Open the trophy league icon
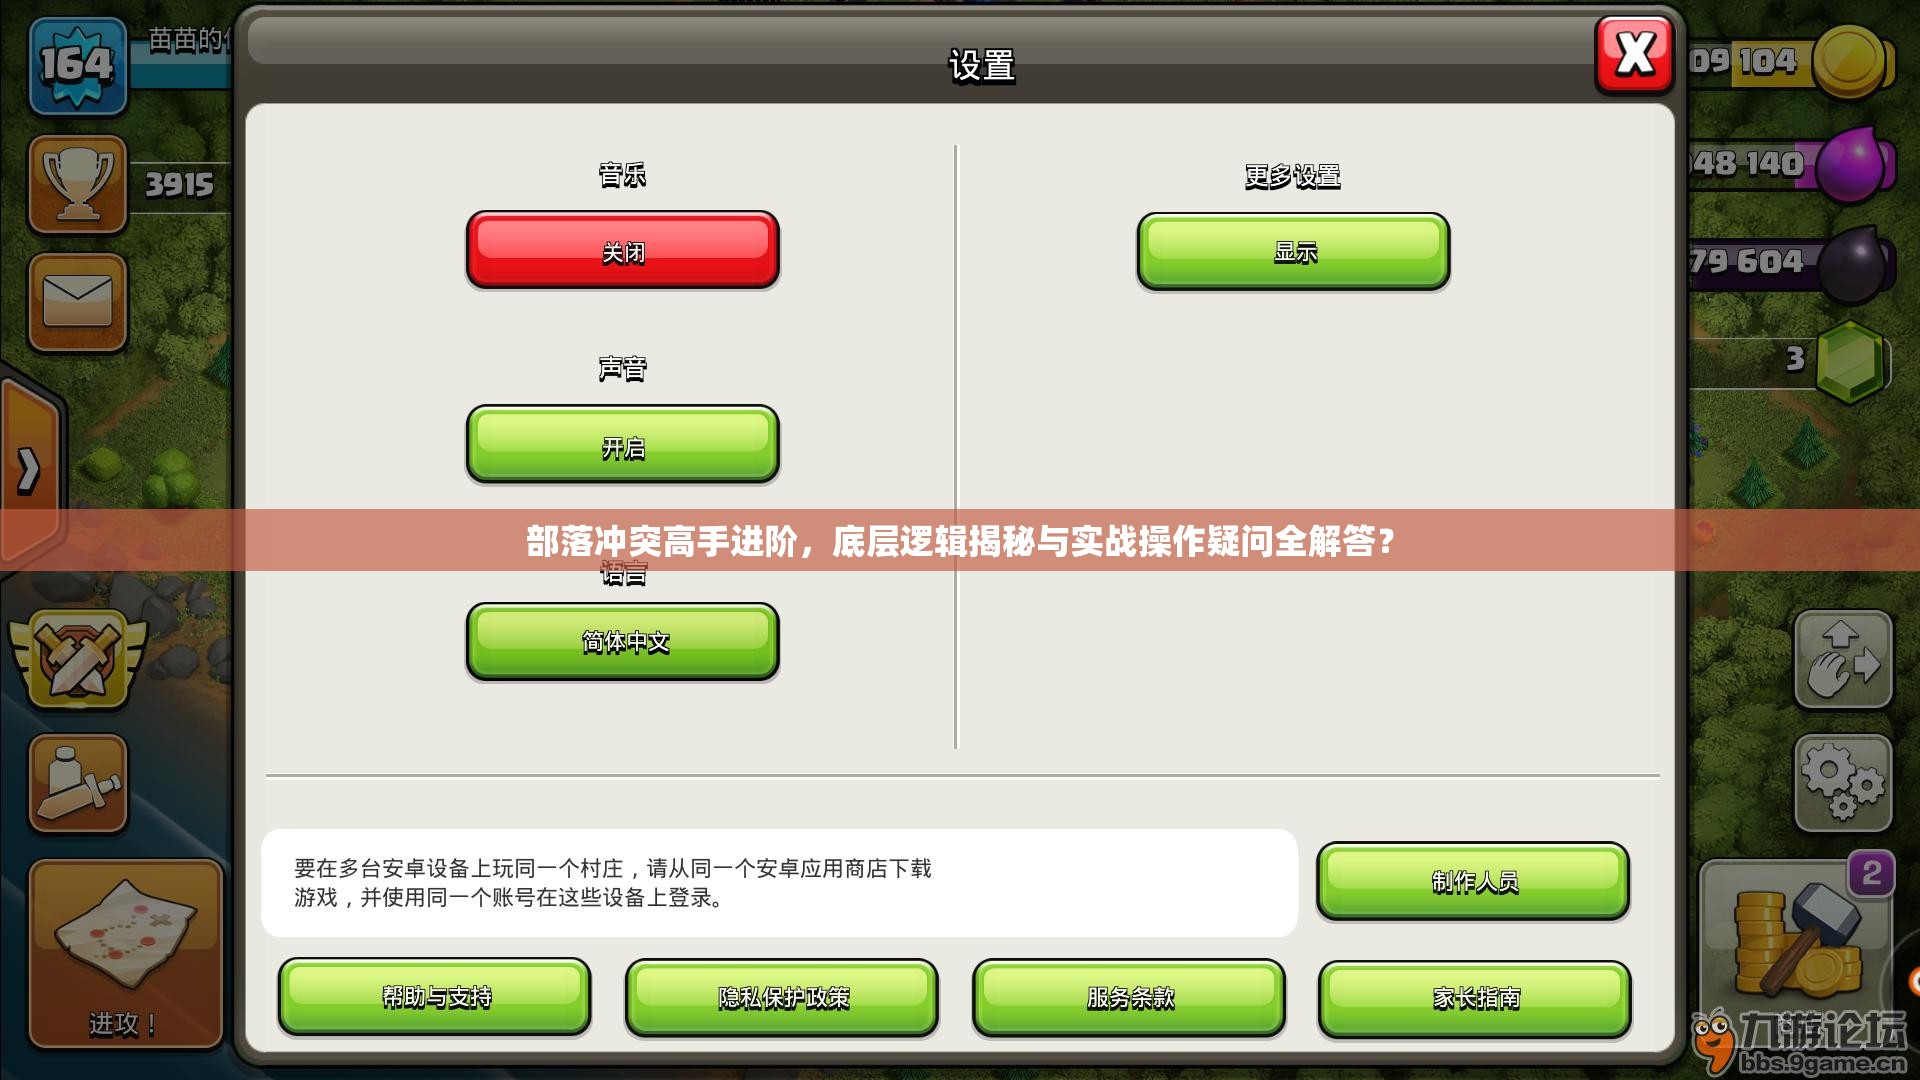Viewport: 1920px width, 1080px height. click(x=78, y=185)
